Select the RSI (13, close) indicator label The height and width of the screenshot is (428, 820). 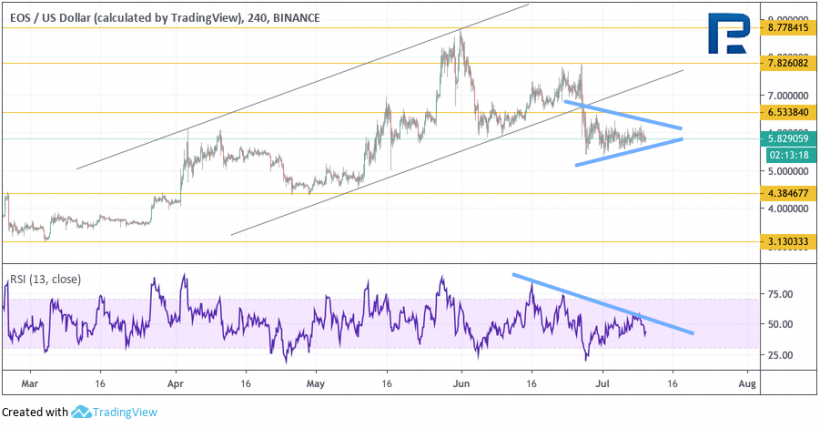(x=43, y=279)
